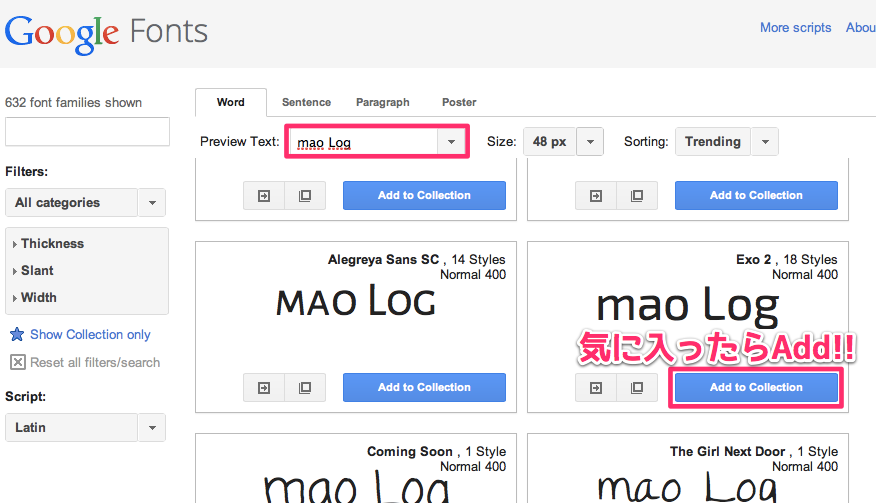Click the Exo 2 font name
Screen dimensions: 876x503
click(x=753, y=259)
